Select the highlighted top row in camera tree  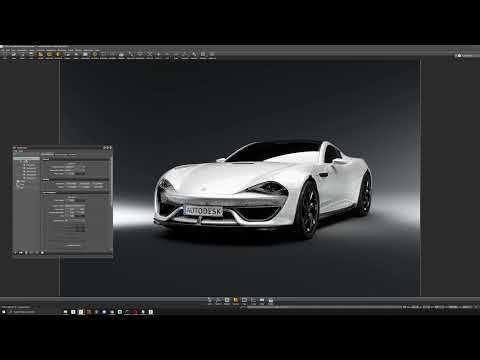pos(26,158)
